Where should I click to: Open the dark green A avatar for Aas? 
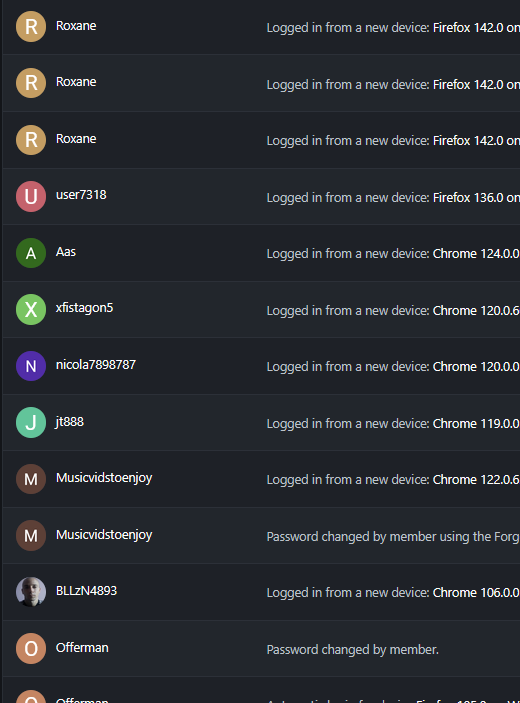(31, 253)
